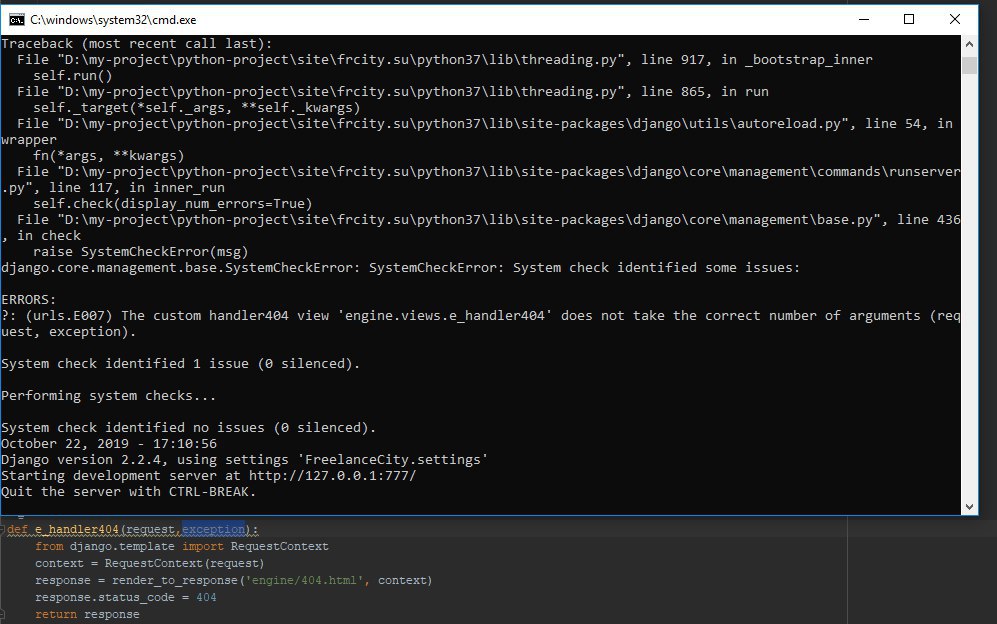Click the highlighted 'exception' parameter in editor
Image resolution: width=997 pixels, height=624 pixels.
click(214, 529)
